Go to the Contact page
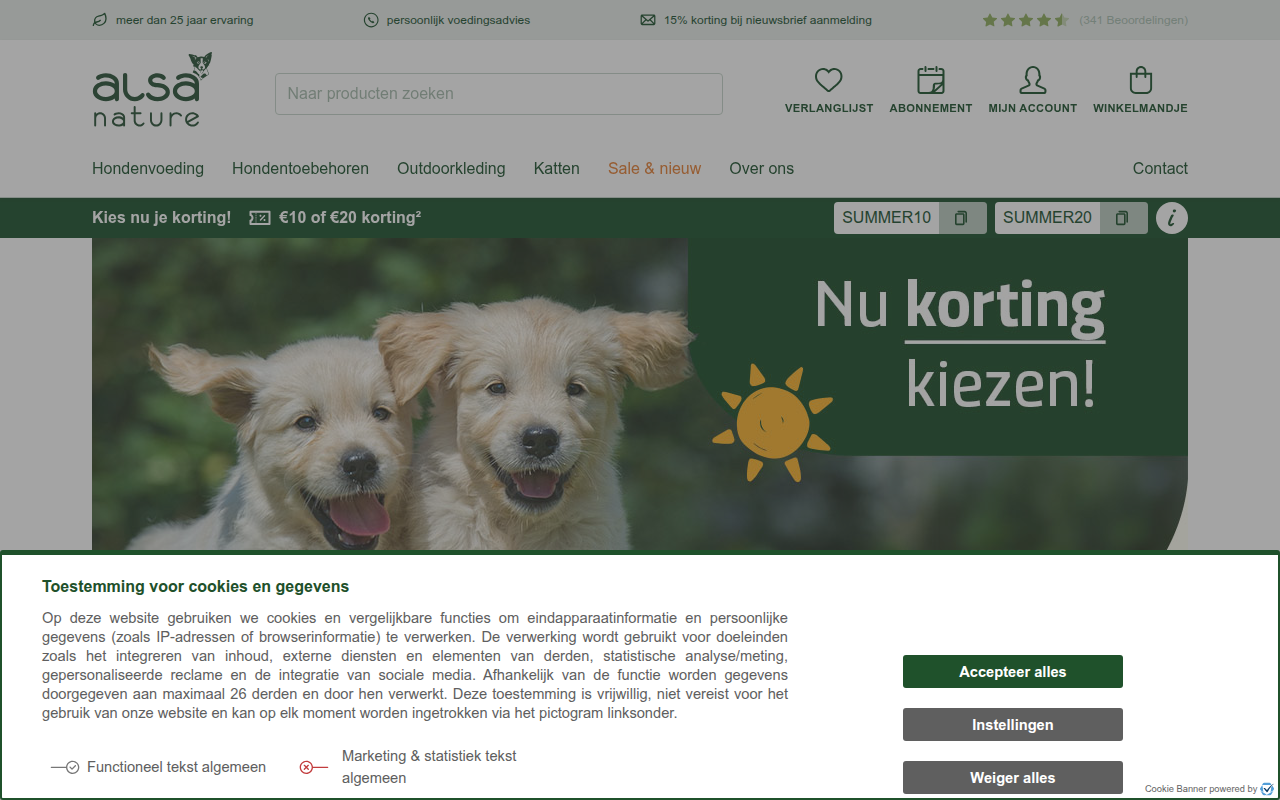The height and width of the screenshot is (800, 1280). [x=1160, y=168]
